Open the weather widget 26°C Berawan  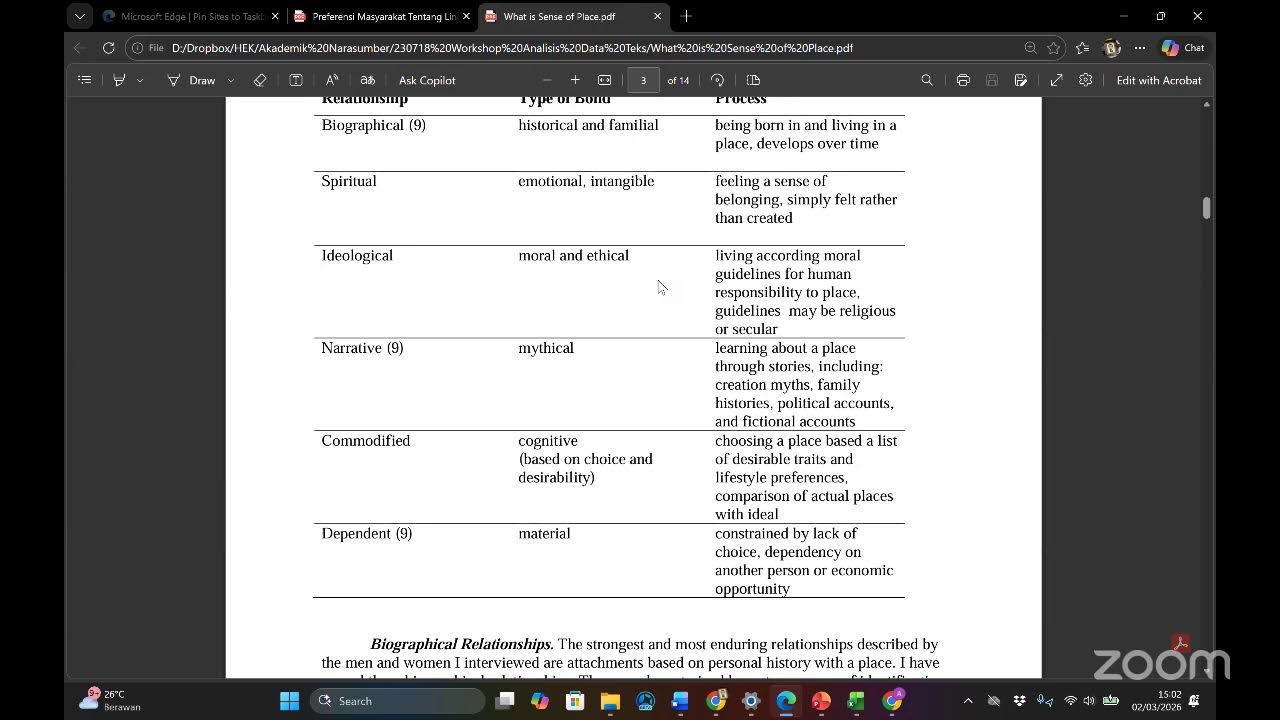coord(112,700)
